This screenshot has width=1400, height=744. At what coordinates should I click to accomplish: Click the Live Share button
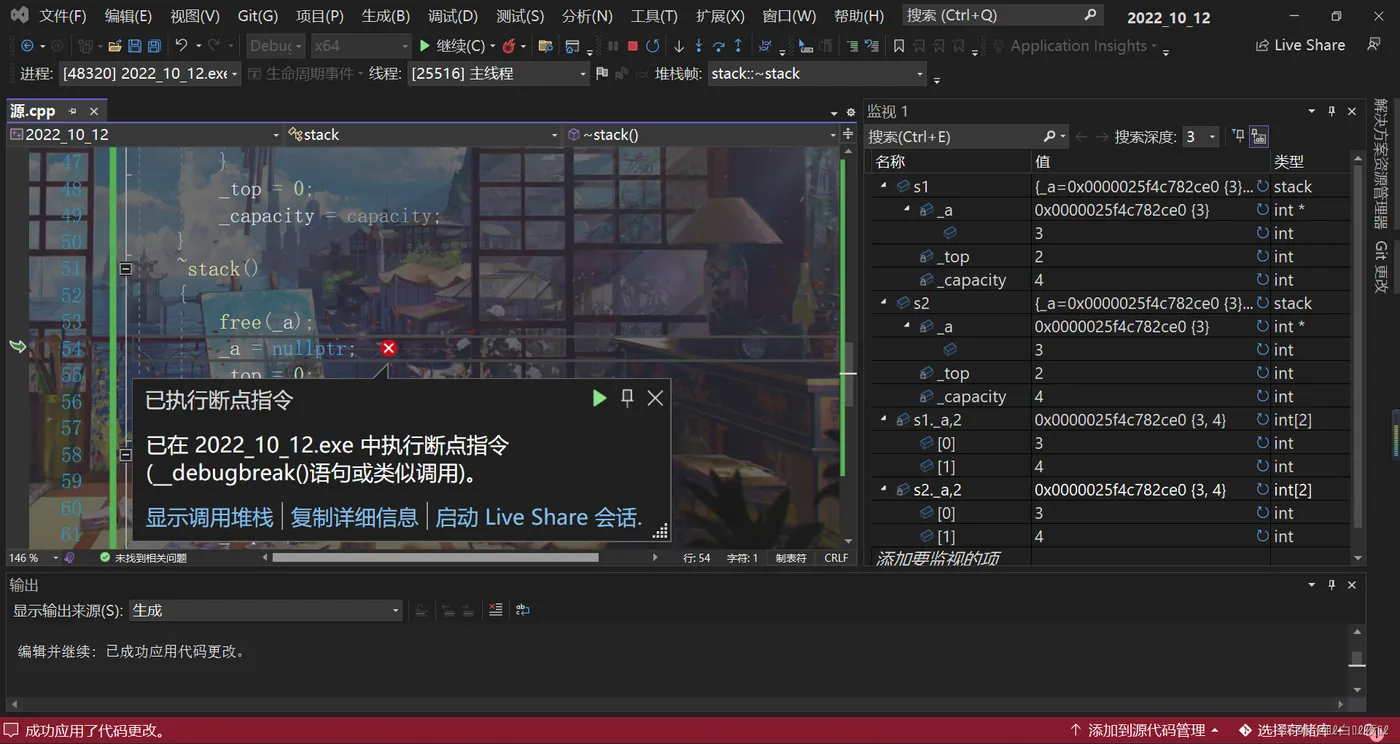pyautogui.click(x=1300, y=45)
